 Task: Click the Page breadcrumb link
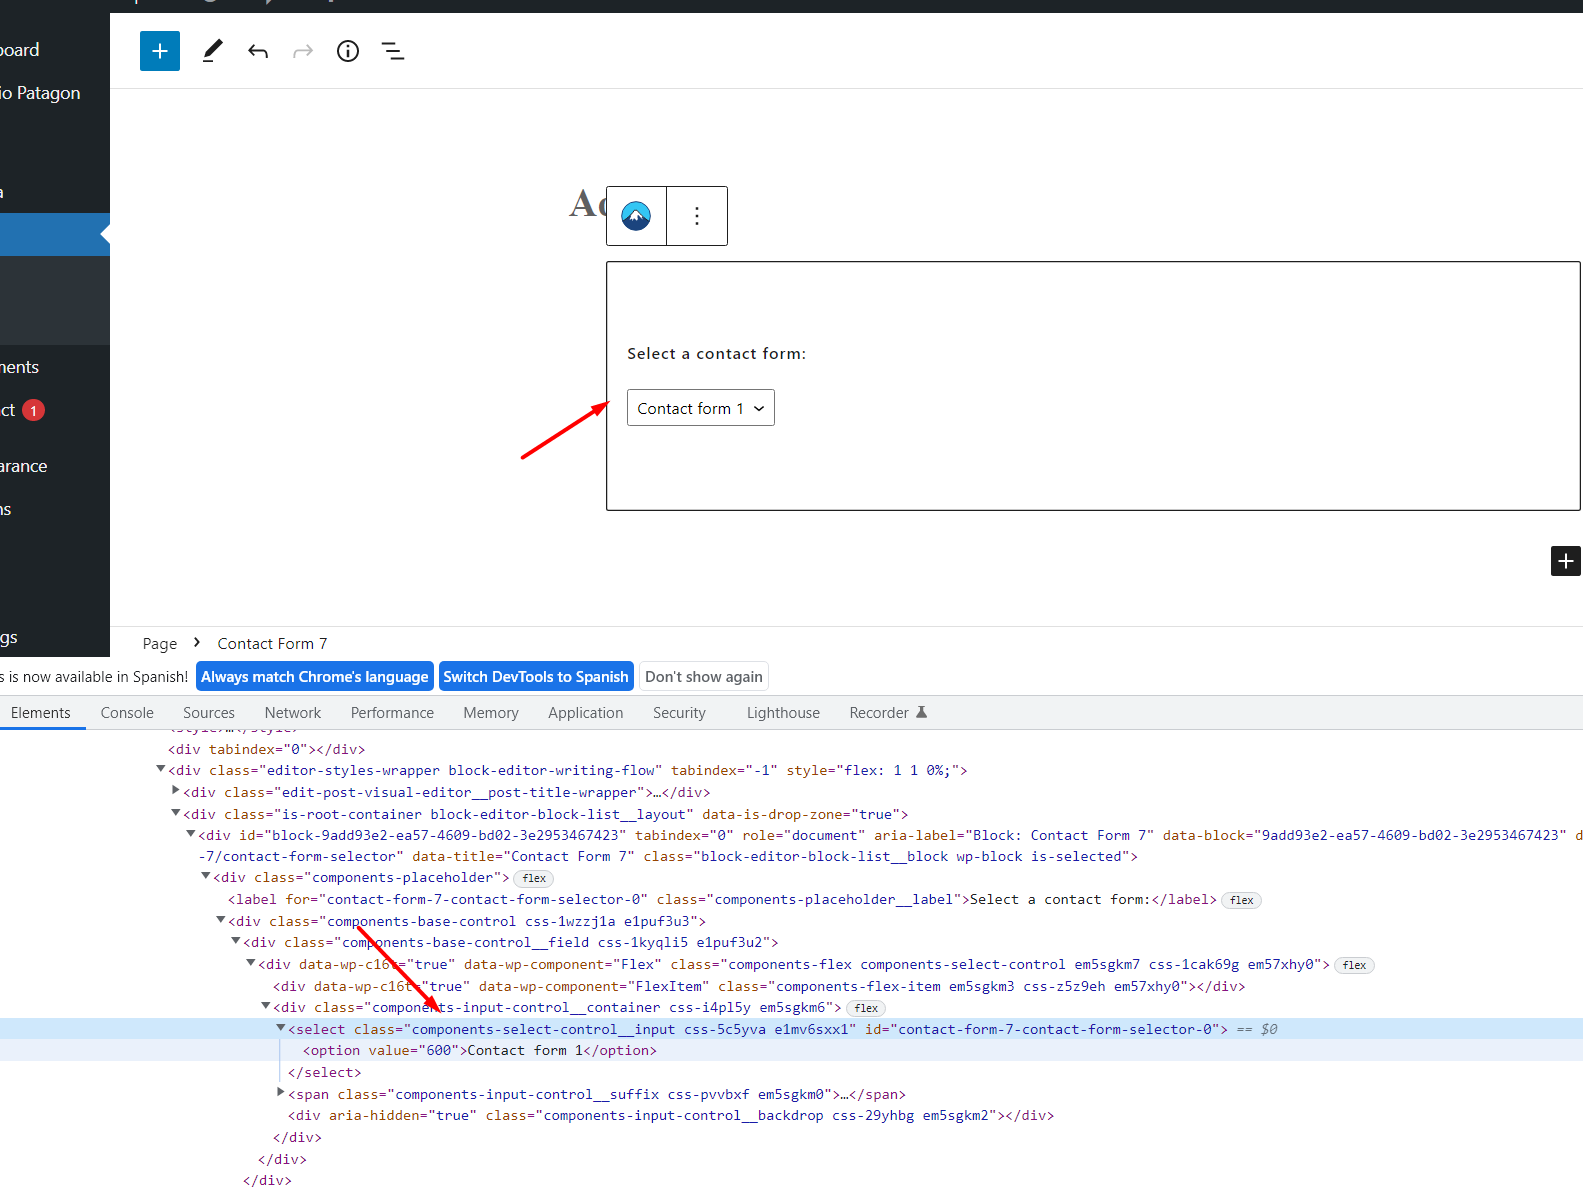point(160,644)
